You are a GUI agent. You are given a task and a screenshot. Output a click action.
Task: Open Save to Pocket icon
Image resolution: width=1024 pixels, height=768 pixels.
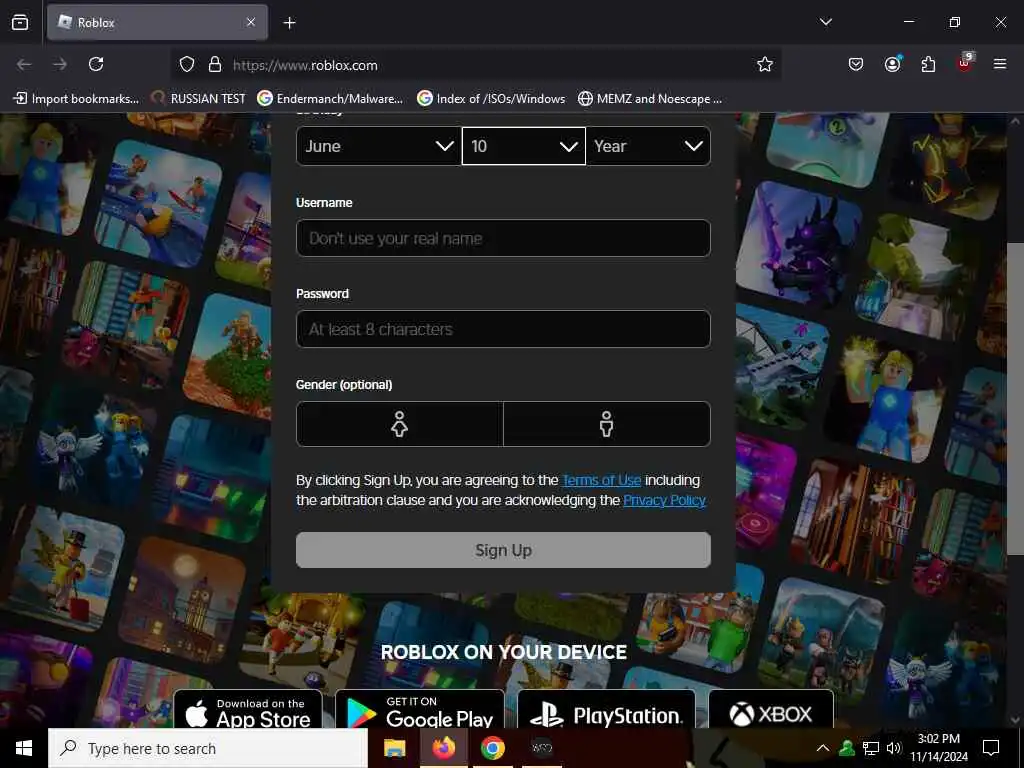click(x=856, y=64)
